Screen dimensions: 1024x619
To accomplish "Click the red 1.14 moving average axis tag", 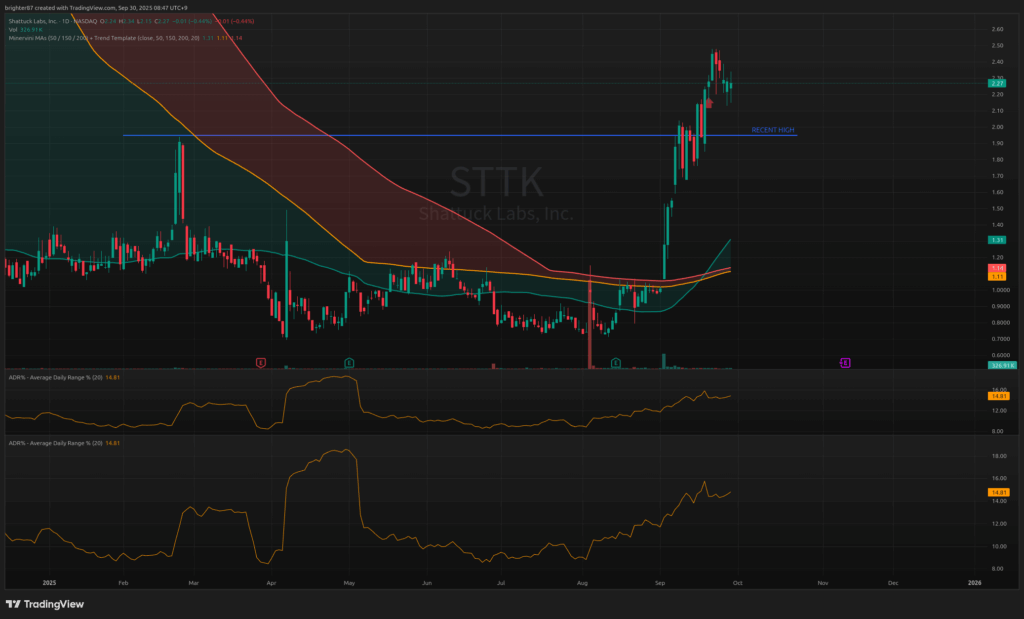I will point(997,268).
